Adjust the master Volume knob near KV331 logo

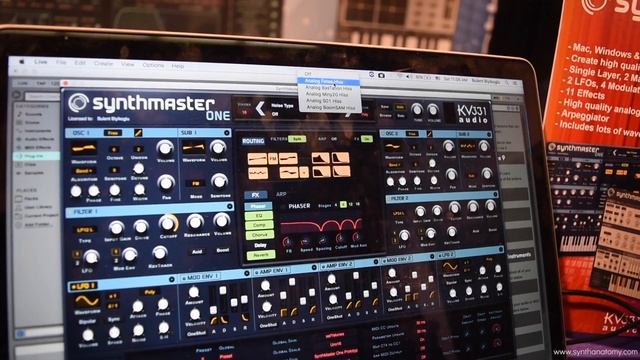tap(433, 110)
